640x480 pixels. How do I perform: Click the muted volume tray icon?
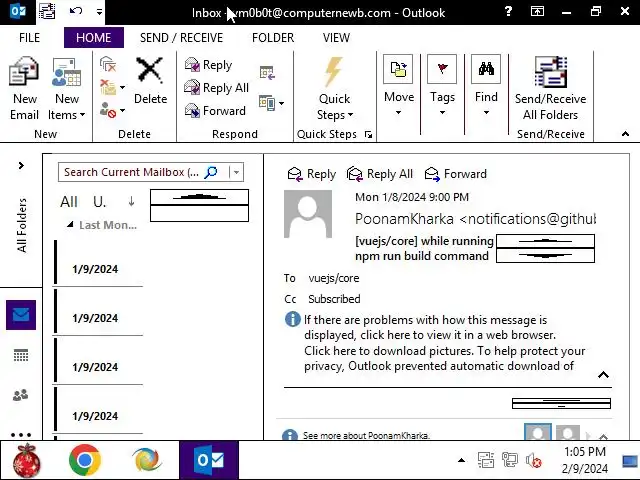(533, 461)
